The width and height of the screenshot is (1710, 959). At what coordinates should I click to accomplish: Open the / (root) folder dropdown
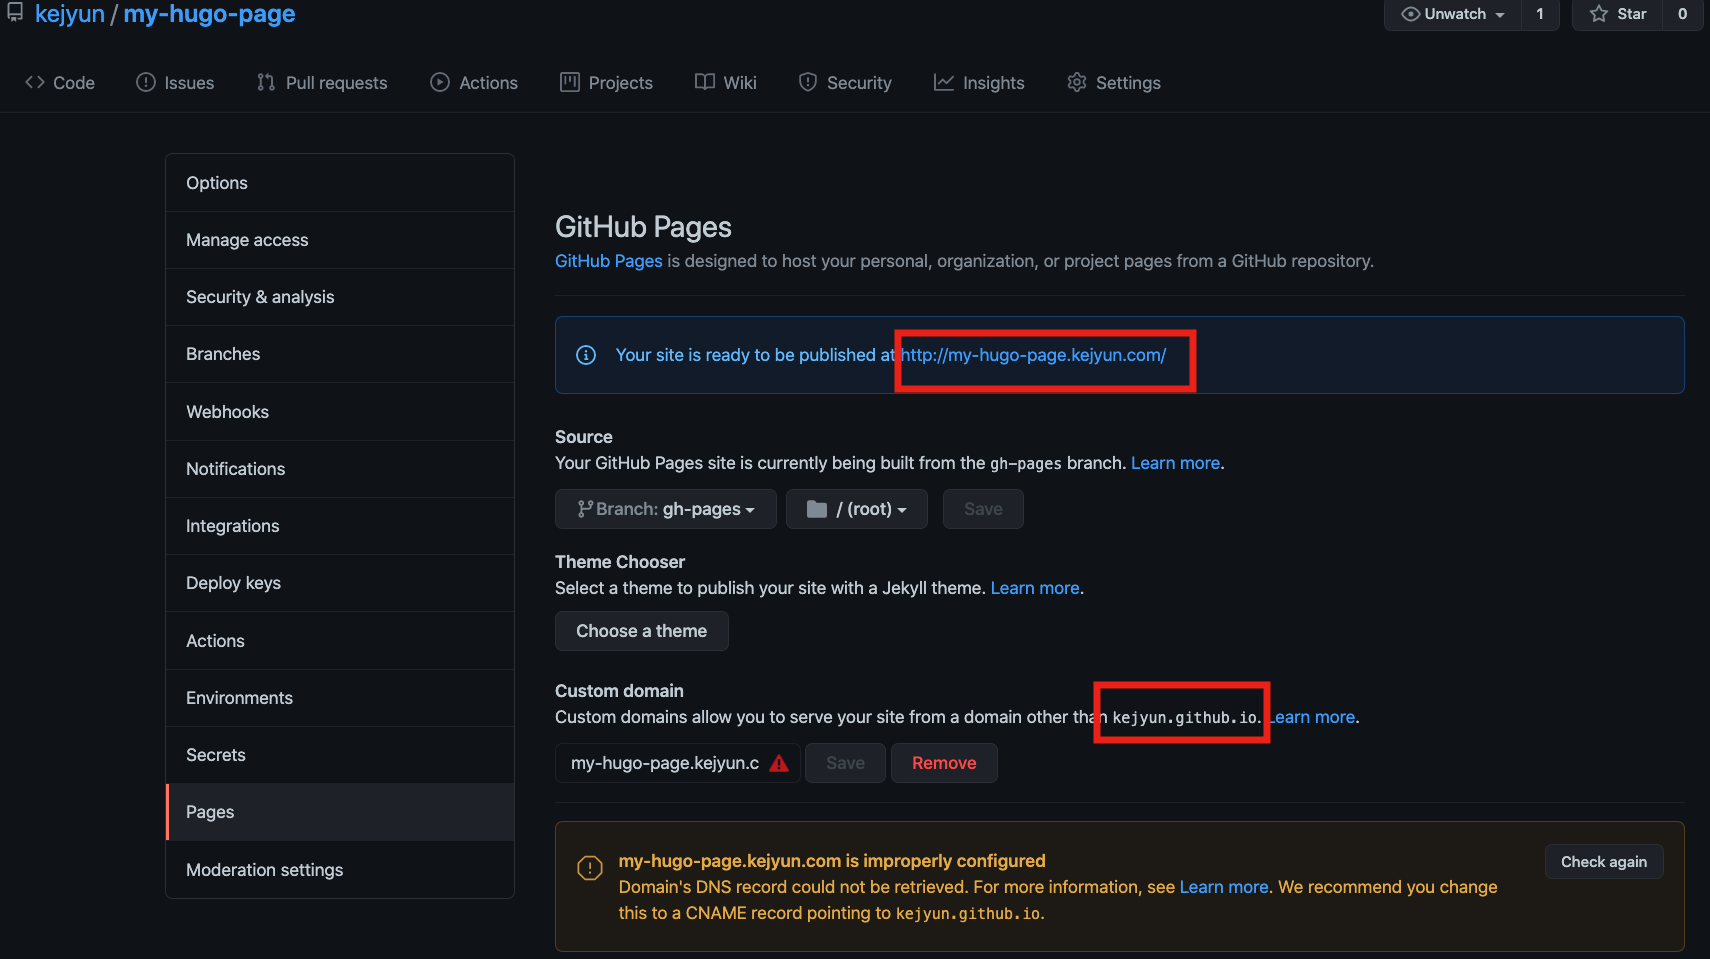pos(857,509)
